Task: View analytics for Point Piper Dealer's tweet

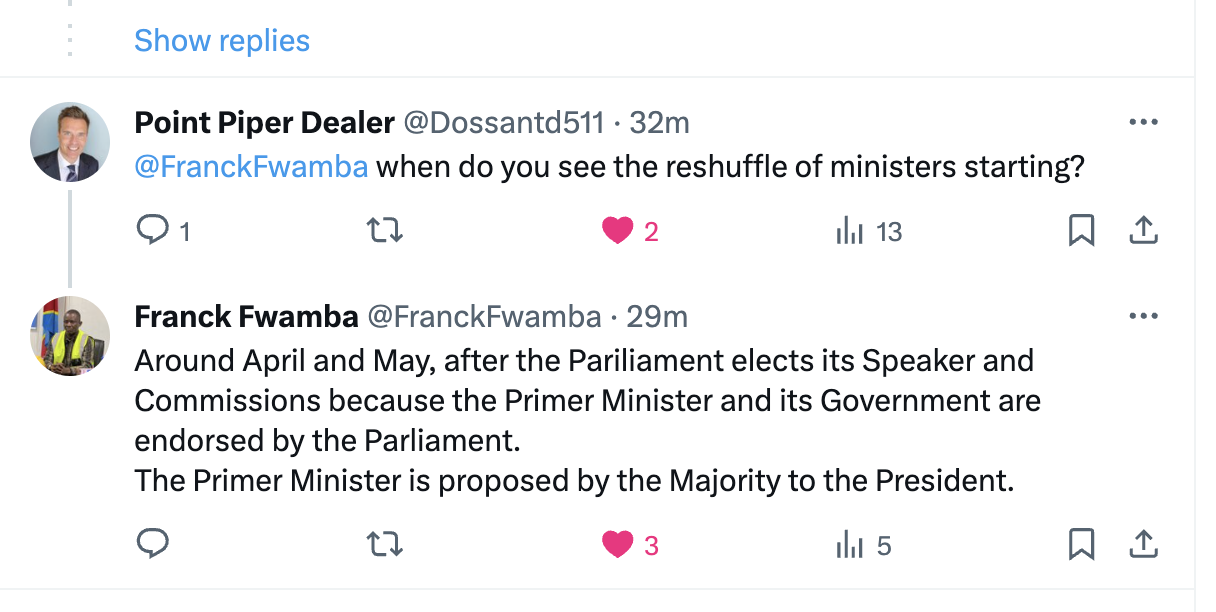Action: click(850, 232)
